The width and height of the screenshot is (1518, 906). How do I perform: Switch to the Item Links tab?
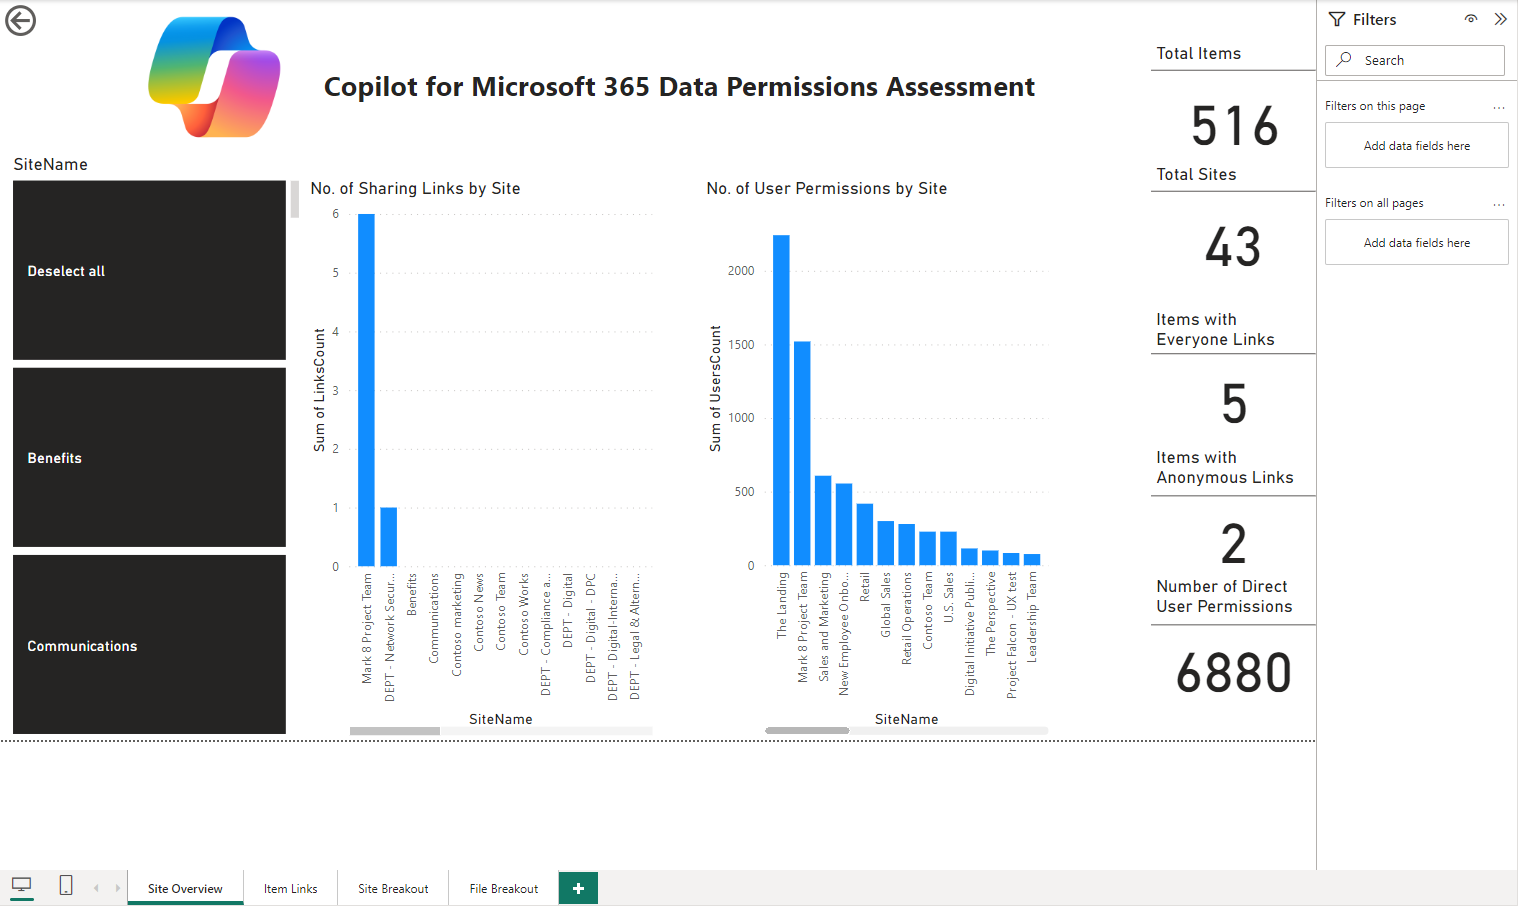[290, 887]
